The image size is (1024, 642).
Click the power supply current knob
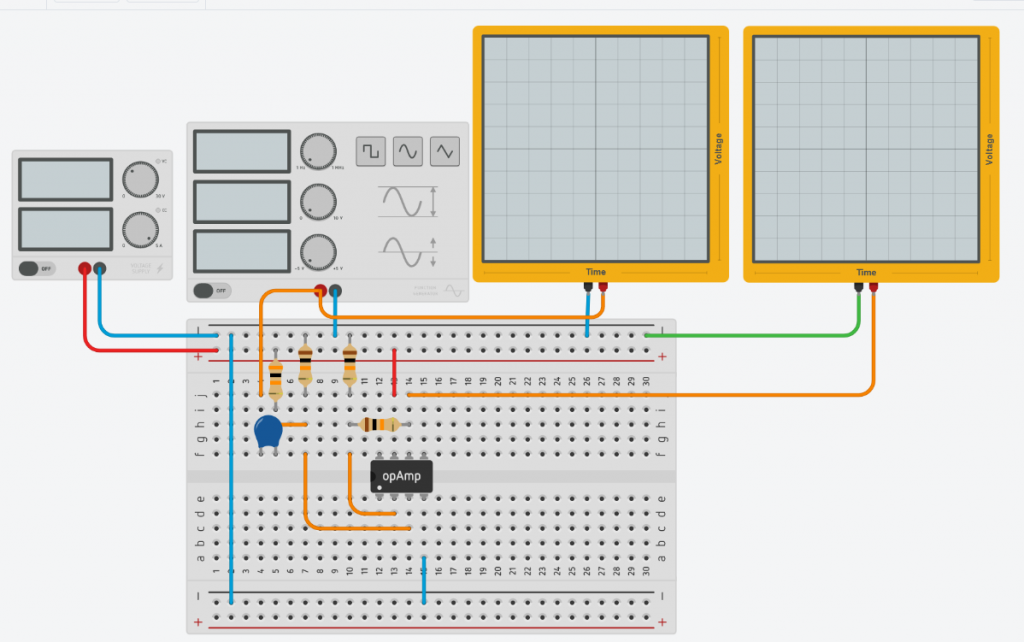(140, 229)
